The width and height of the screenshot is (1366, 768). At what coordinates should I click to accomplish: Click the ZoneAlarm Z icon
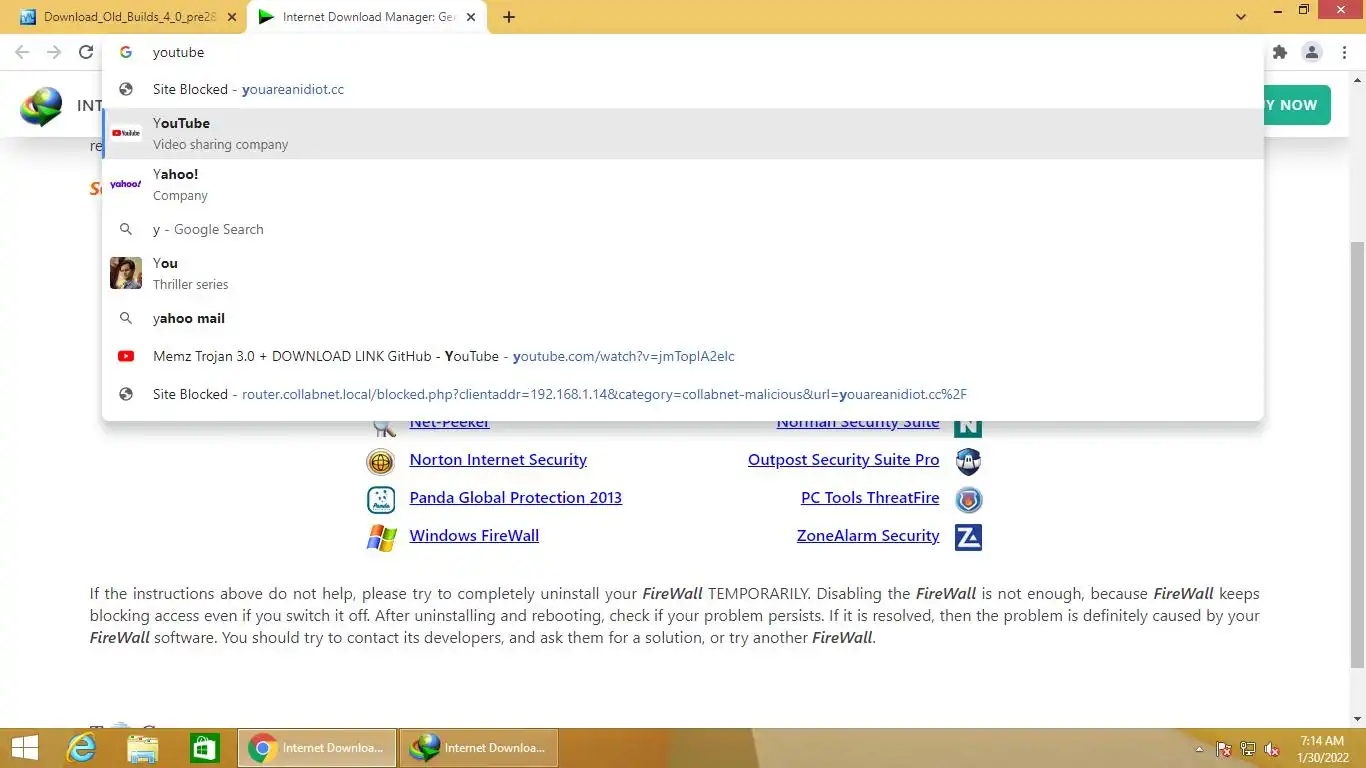(968, 537)
